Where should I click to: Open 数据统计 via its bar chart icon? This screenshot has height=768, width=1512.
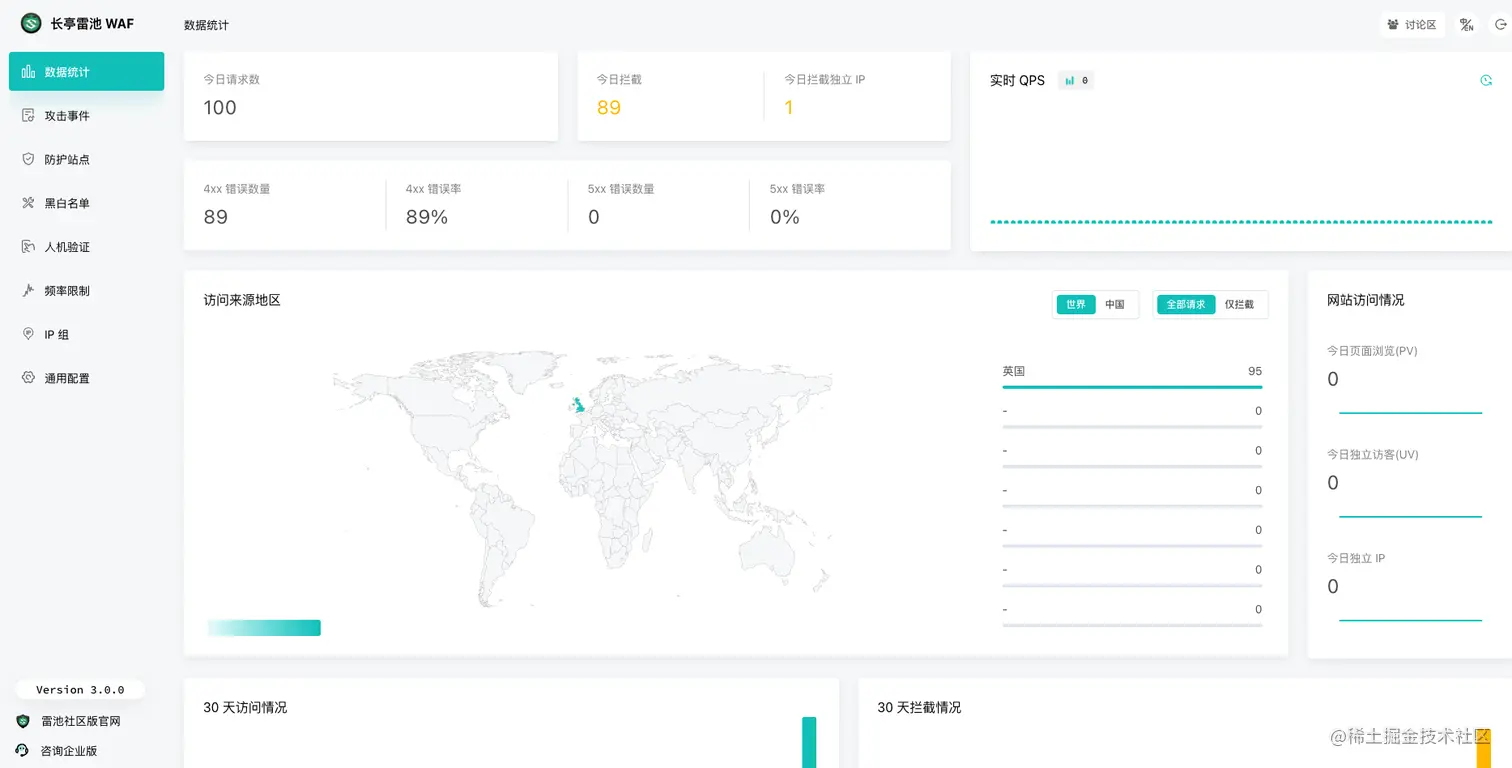point(28,72)
